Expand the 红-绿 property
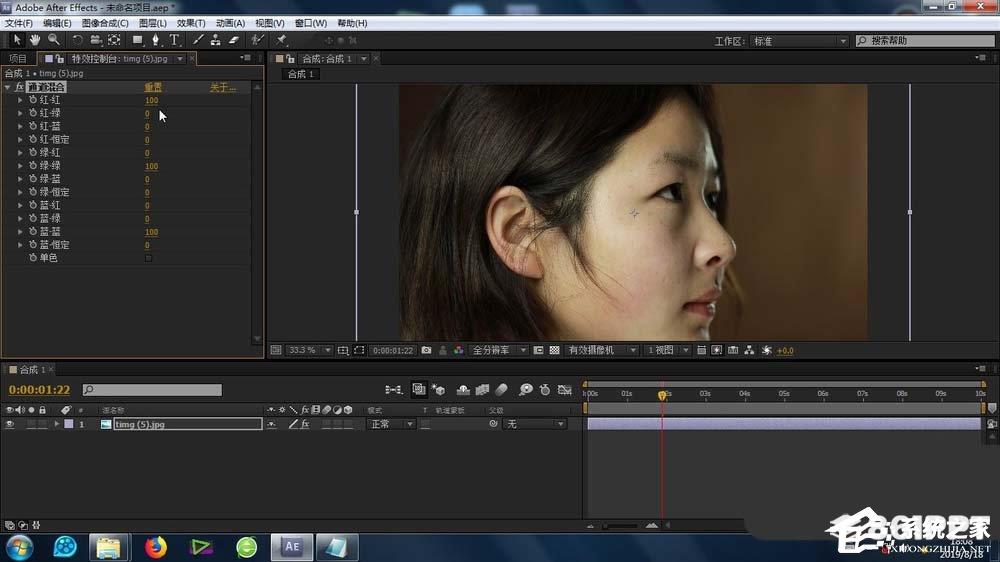The height and width of the screenshot is (562, 1000). coord(20,114)
